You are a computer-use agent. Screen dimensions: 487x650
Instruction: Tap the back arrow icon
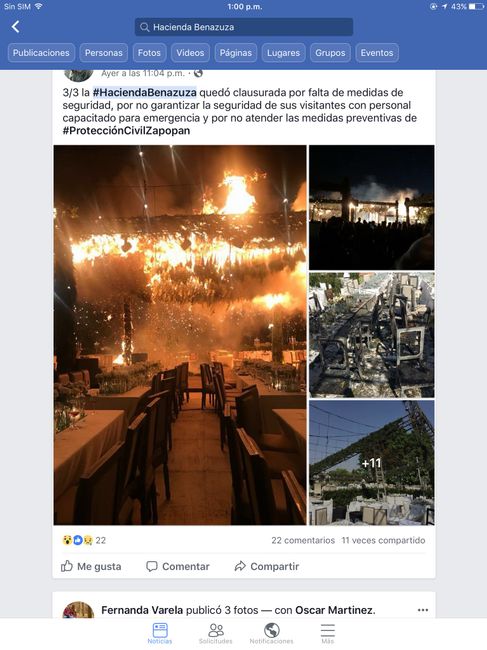click(x=16, y=27)
